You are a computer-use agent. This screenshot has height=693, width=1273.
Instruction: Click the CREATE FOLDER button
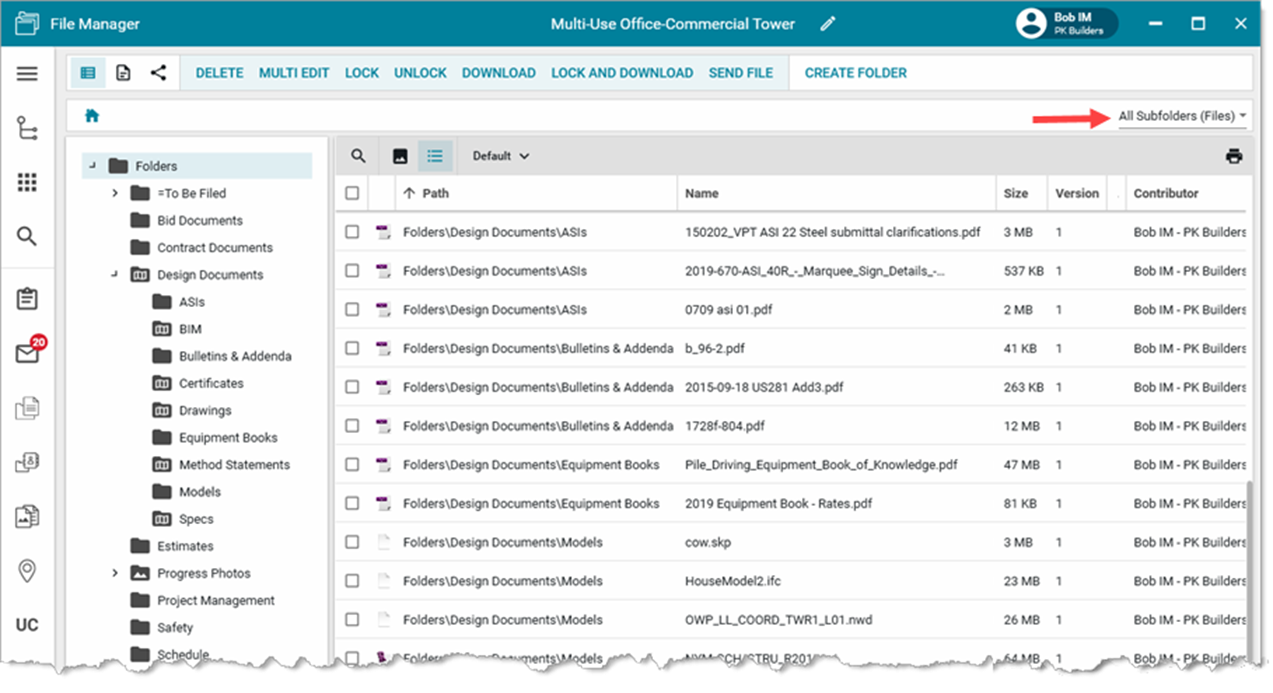(x=855, y=73)
